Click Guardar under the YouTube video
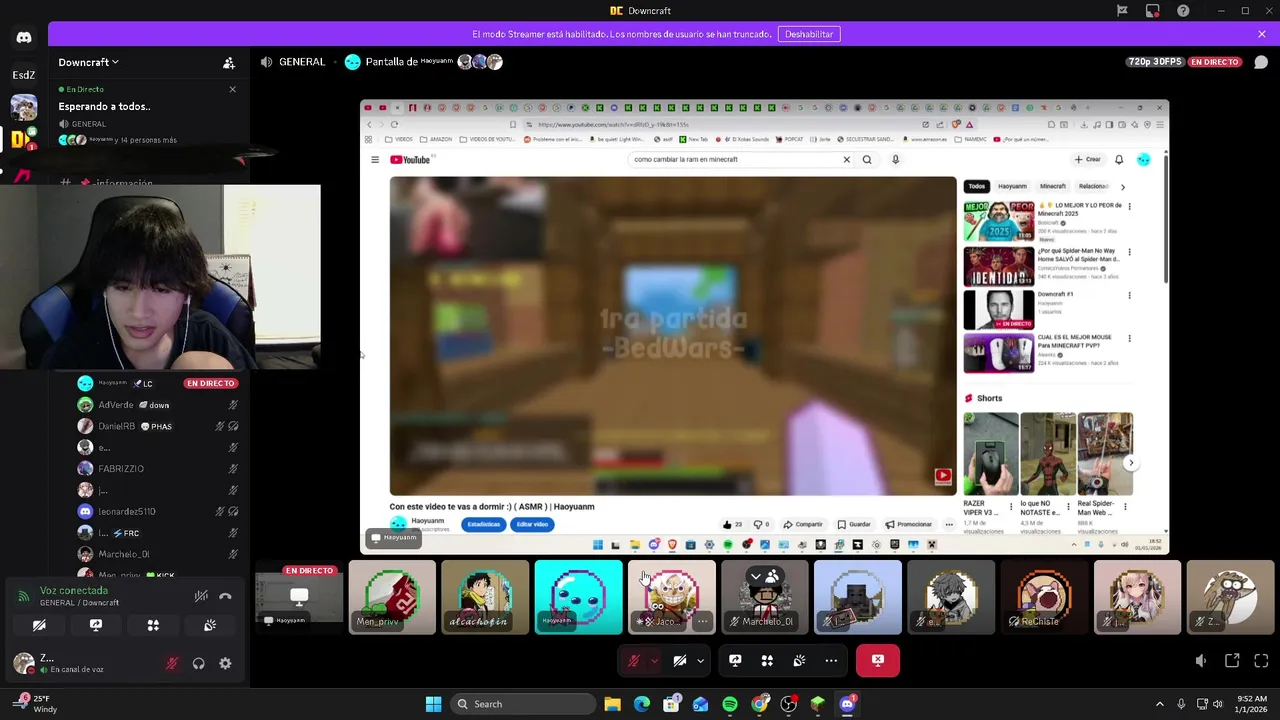Screen dimensions: 1280x720 tap(855, 524)
